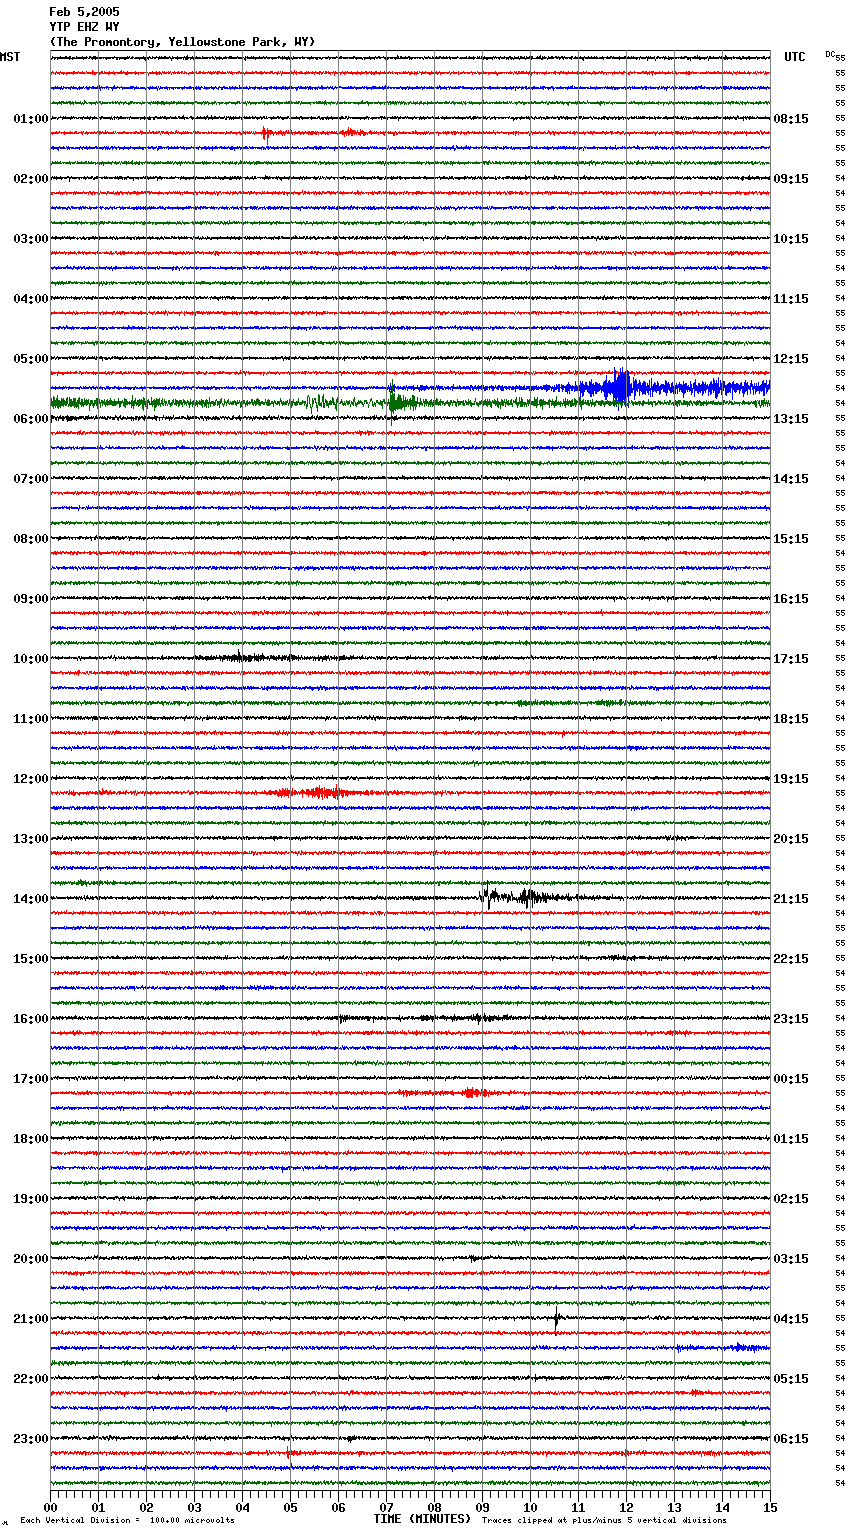This screenshot has height=1534, width=850.
Task: Click the "MST" column header
Action: coord(10,57)
